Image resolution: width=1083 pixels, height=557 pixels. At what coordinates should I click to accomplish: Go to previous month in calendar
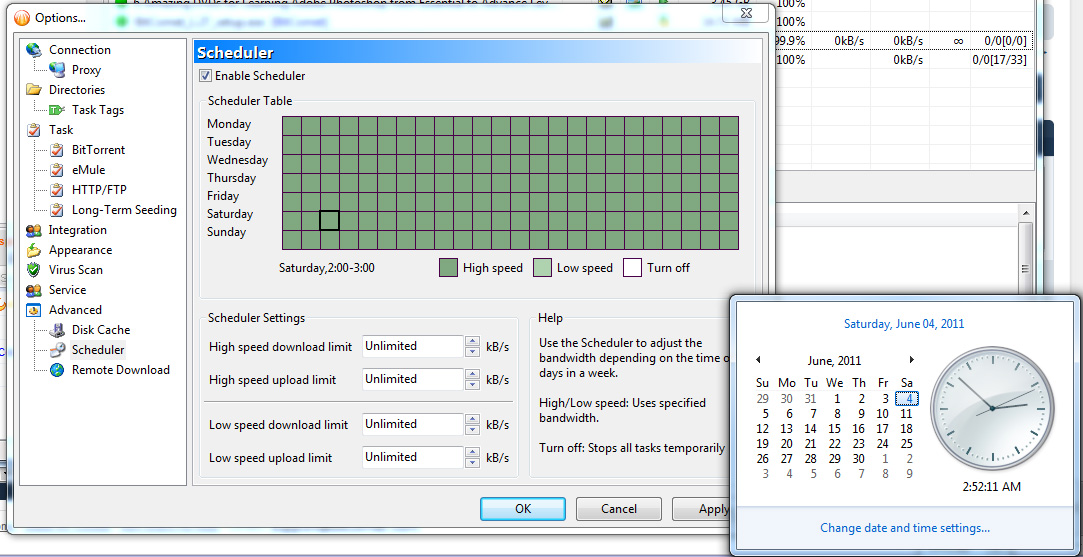758,360
